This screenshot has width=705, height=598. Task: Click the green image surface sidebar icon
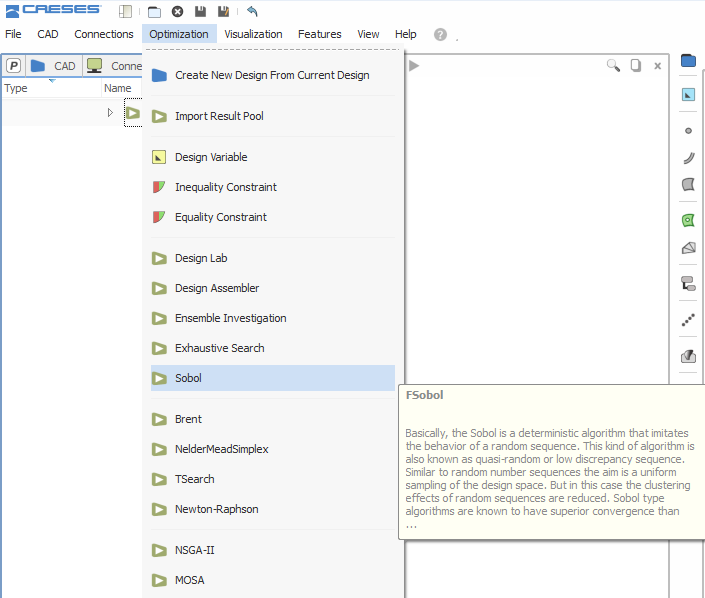tap(688, 220)
